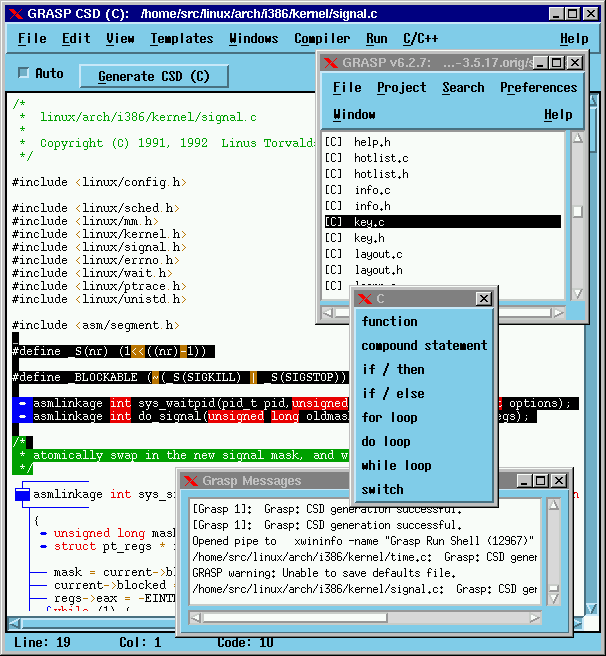Select info.h in the file list
The height and width of the screenshot is (656, 606).
(x=443, y=206)
